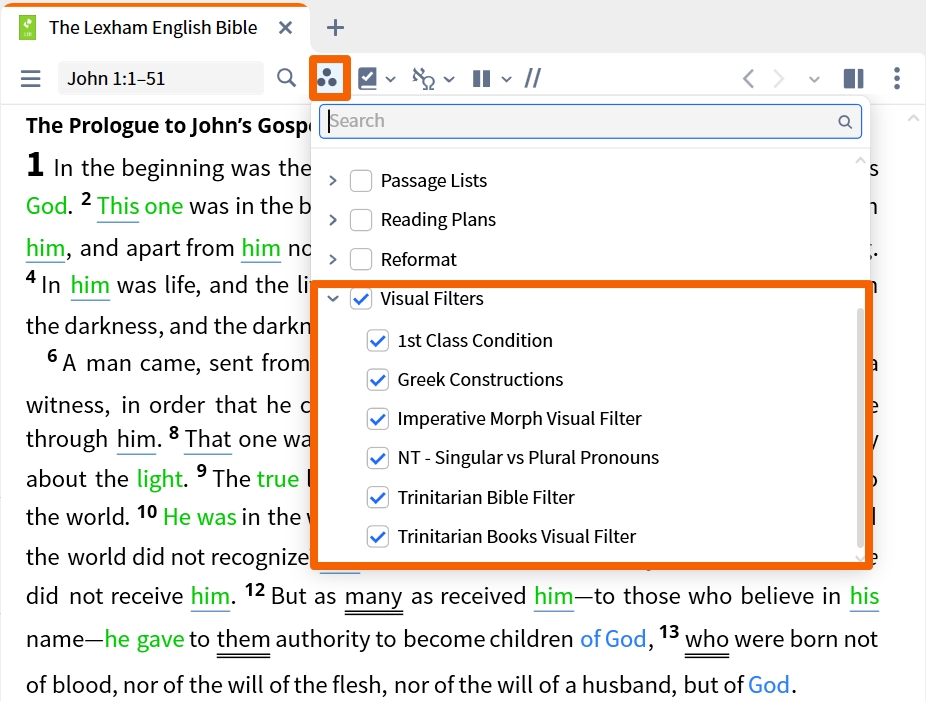Click double-underlined word 'them' in verse 12
The height and width of the screenshot is (701, 926).
click(243, 640)
